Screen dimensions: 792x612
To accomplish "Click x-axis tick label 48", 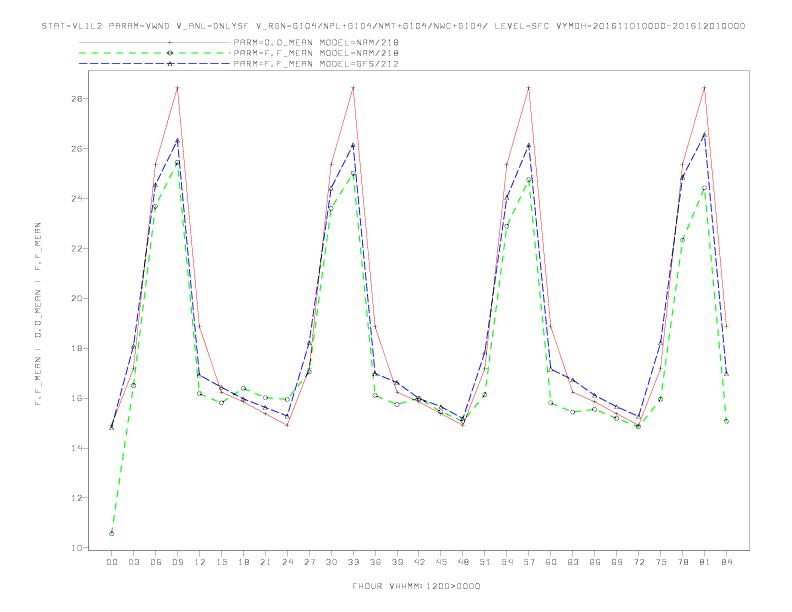I will pyautogui.click(x=463, y=562).
